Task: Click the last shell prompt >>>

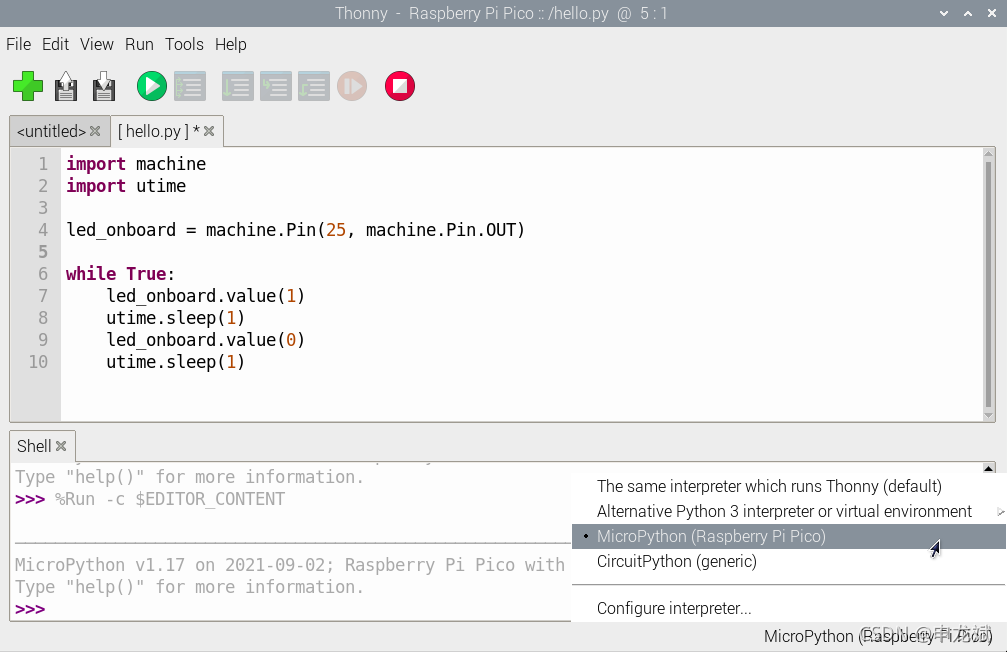Action: pyautogui.click(x=30, y=609)
